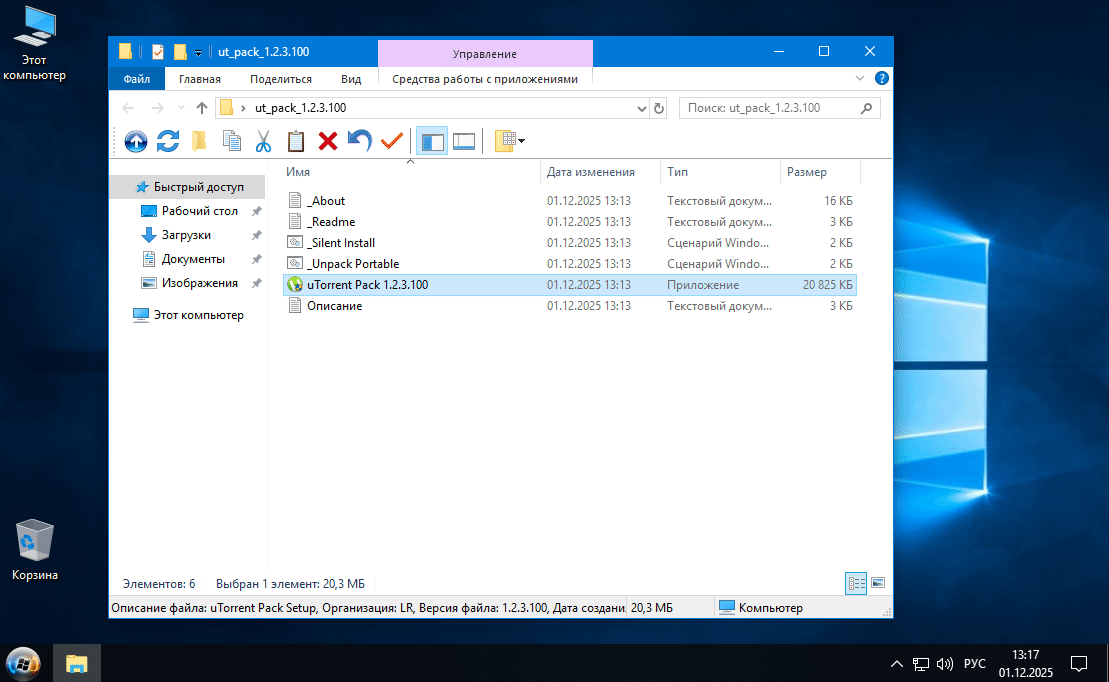Image resolution: width=1109 pixels, height=682 pixels.
Task: Switch to the Вид ribbon tab
Action: 351,79
